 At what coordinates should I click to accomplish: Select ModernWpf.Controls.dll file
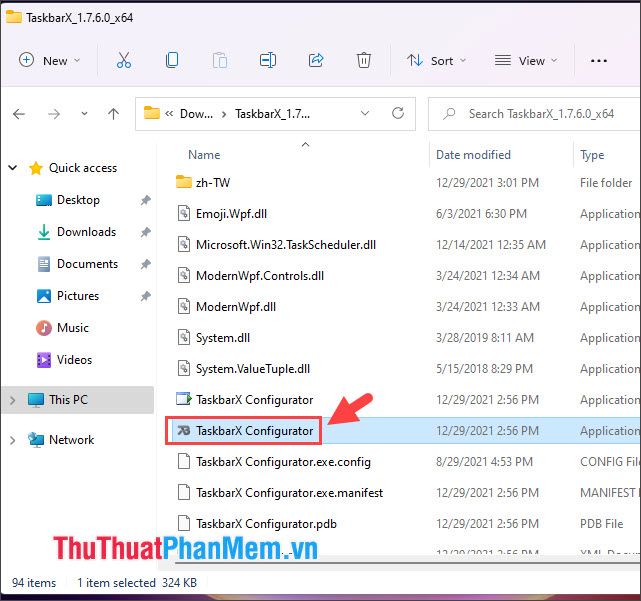point(260,276)
